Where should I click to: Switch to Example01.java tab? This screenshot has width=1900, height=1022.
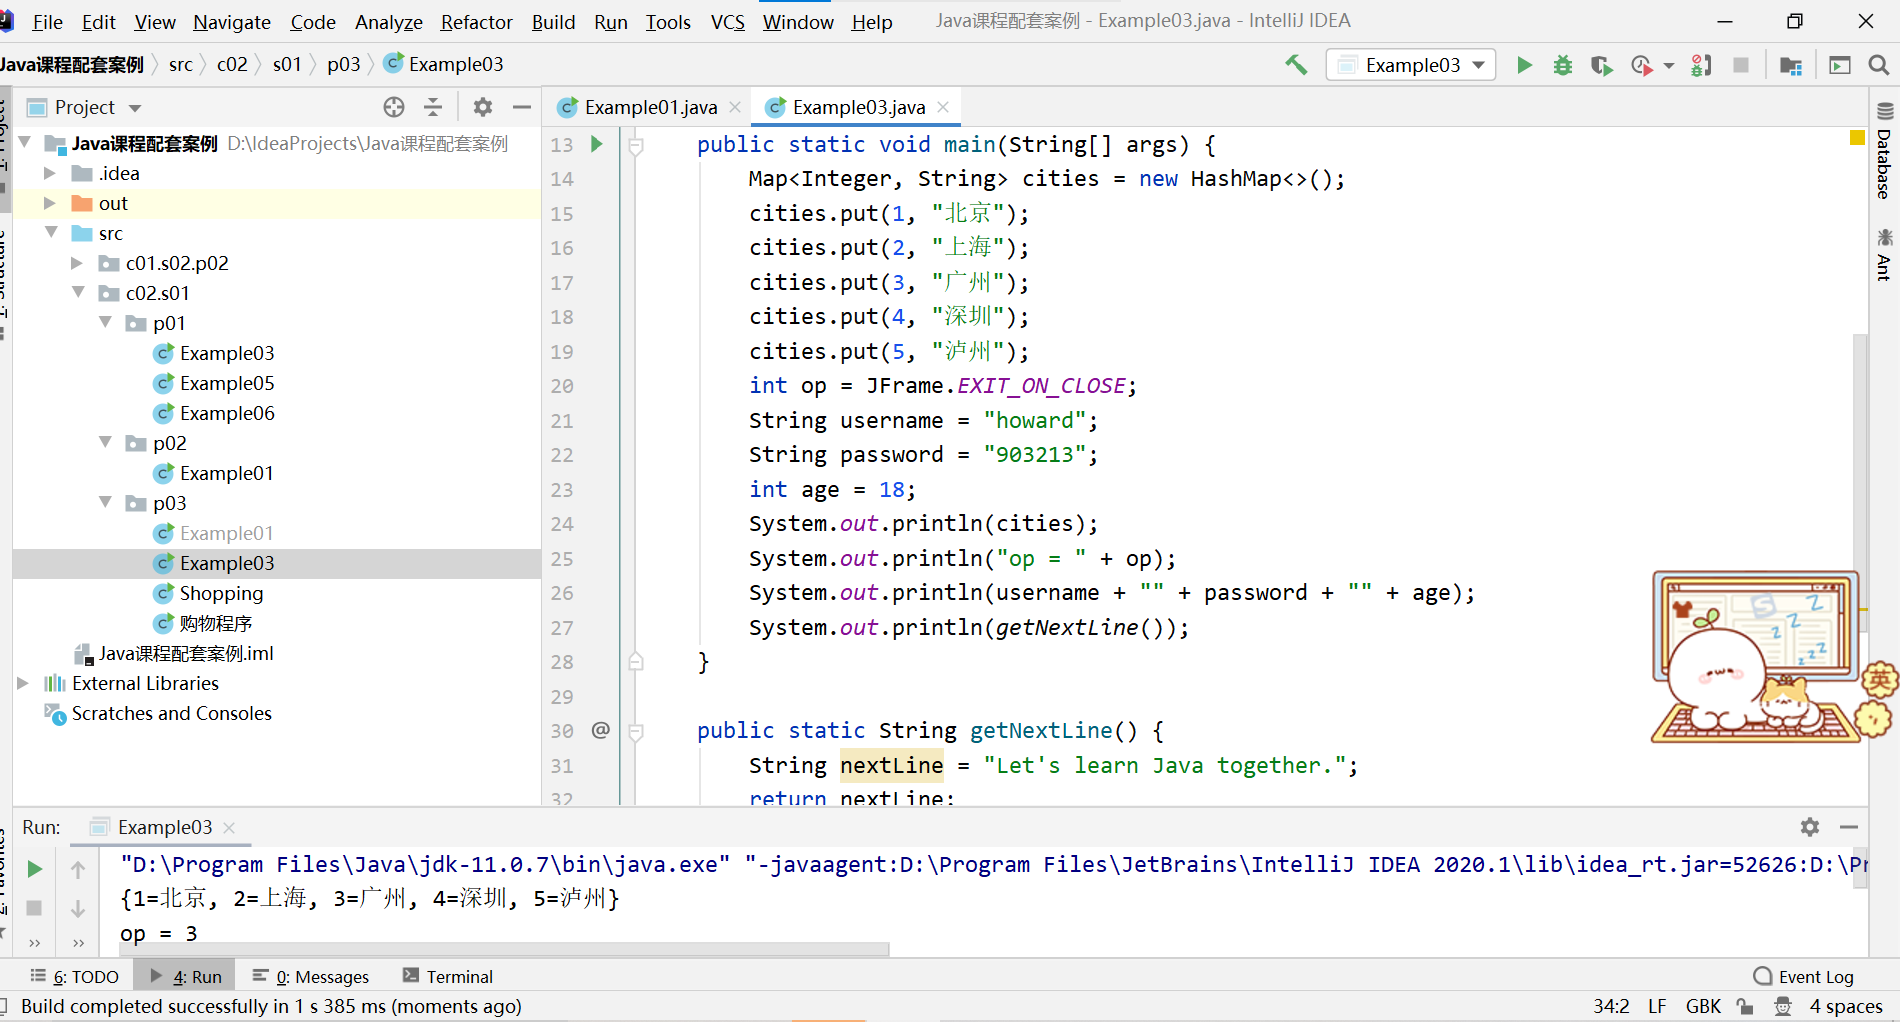(650, 107)
